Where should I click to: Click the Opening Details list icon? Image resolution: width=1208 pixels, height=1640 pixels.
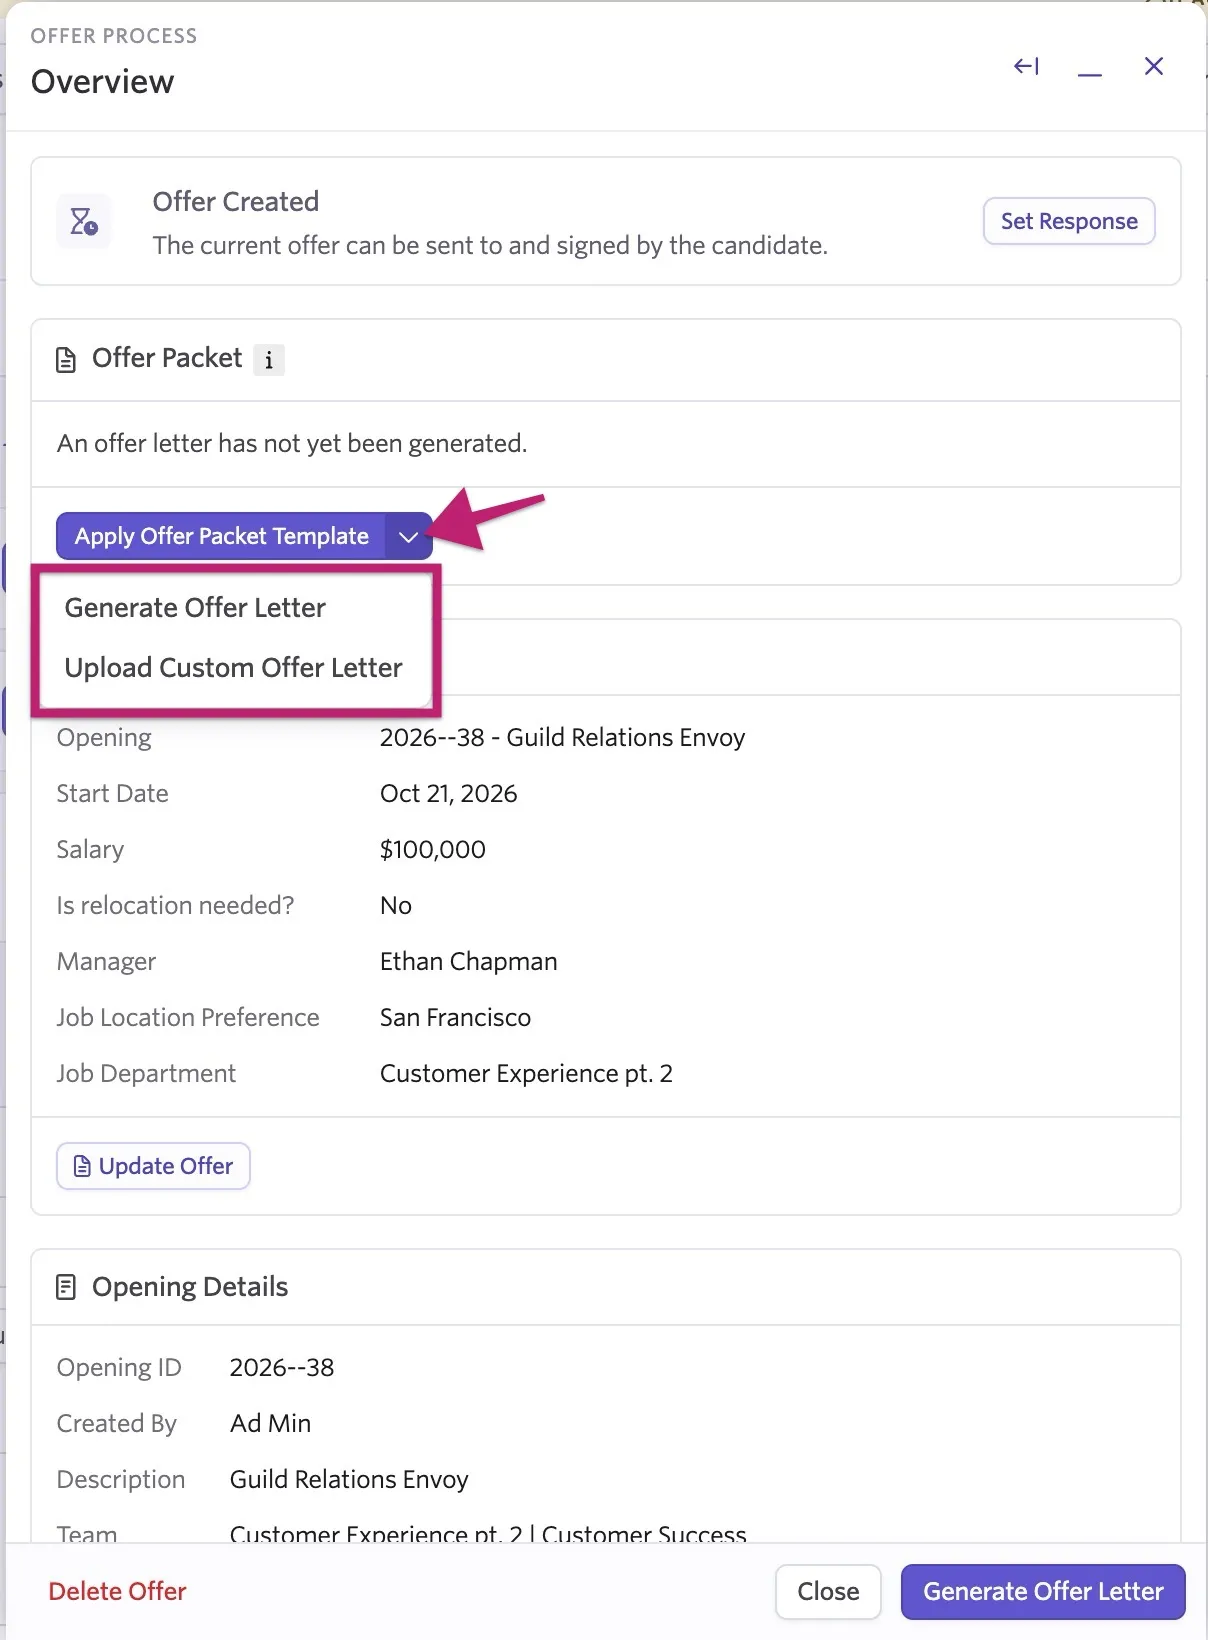pos(66,1287)
